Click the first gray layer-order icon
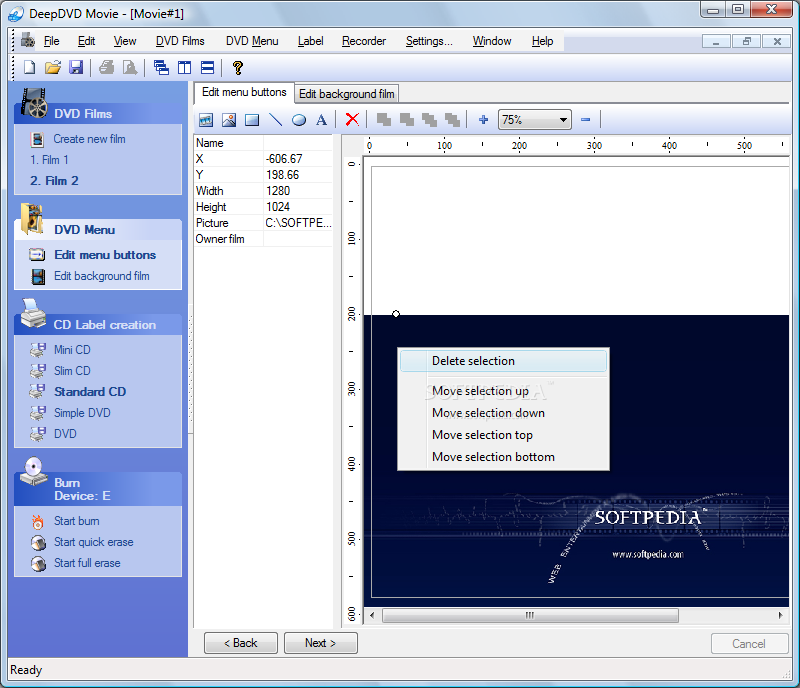 pos(384,120)
